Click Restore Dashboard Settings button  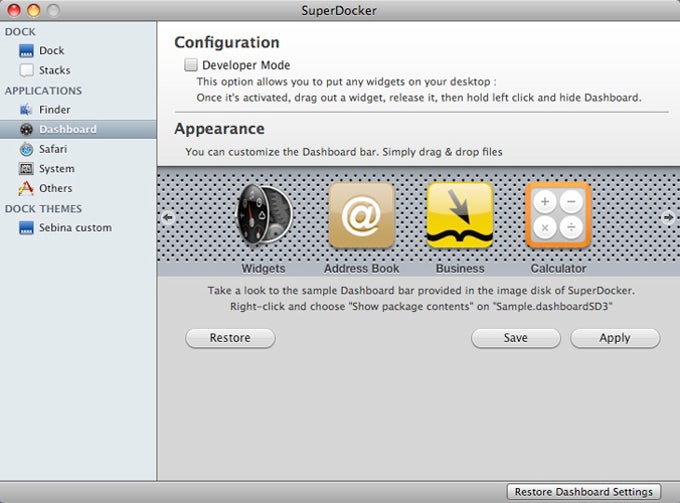pos(584,492)
